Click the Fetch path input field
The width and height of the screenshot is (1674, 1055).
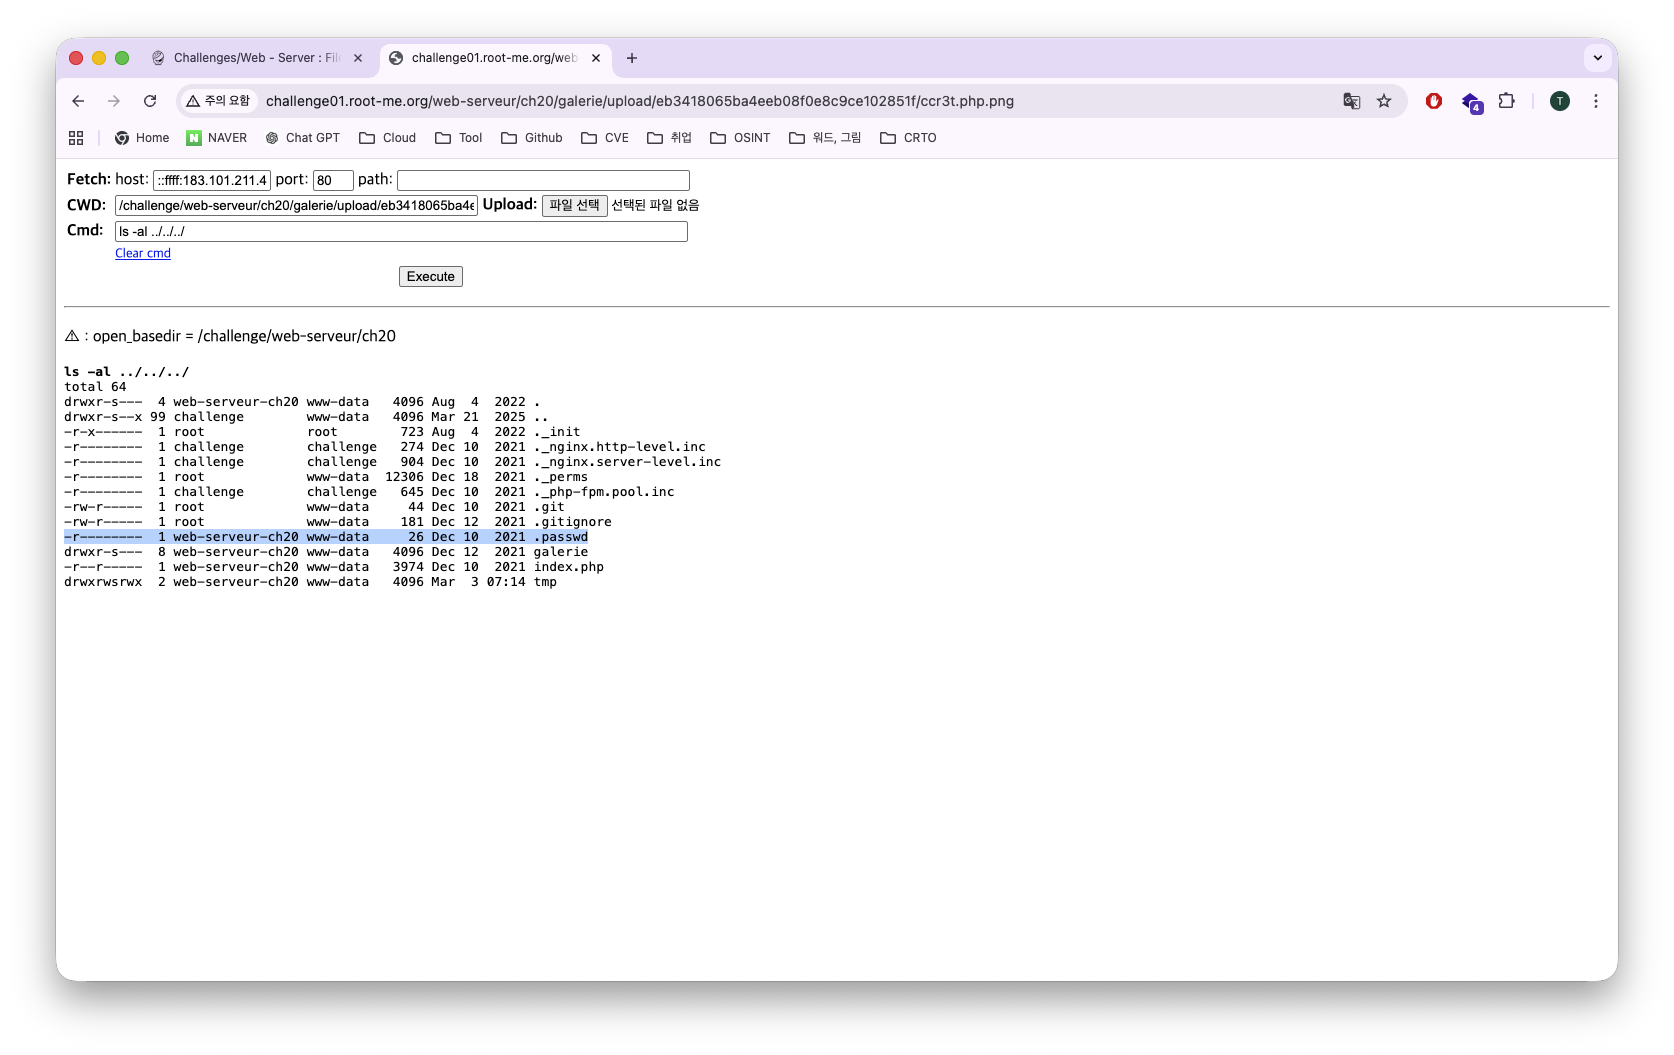pos(543,180)
